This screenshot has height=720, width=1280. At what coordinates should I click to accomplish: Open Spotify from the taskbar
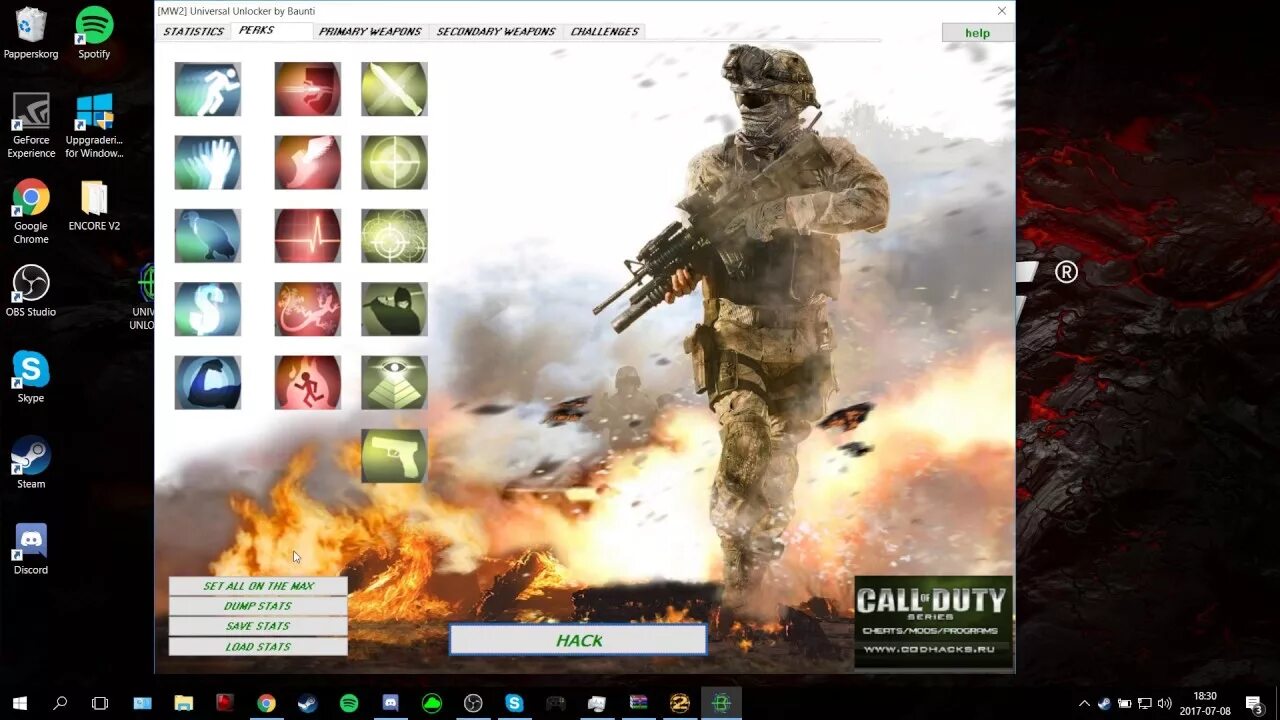pos(349,703)
